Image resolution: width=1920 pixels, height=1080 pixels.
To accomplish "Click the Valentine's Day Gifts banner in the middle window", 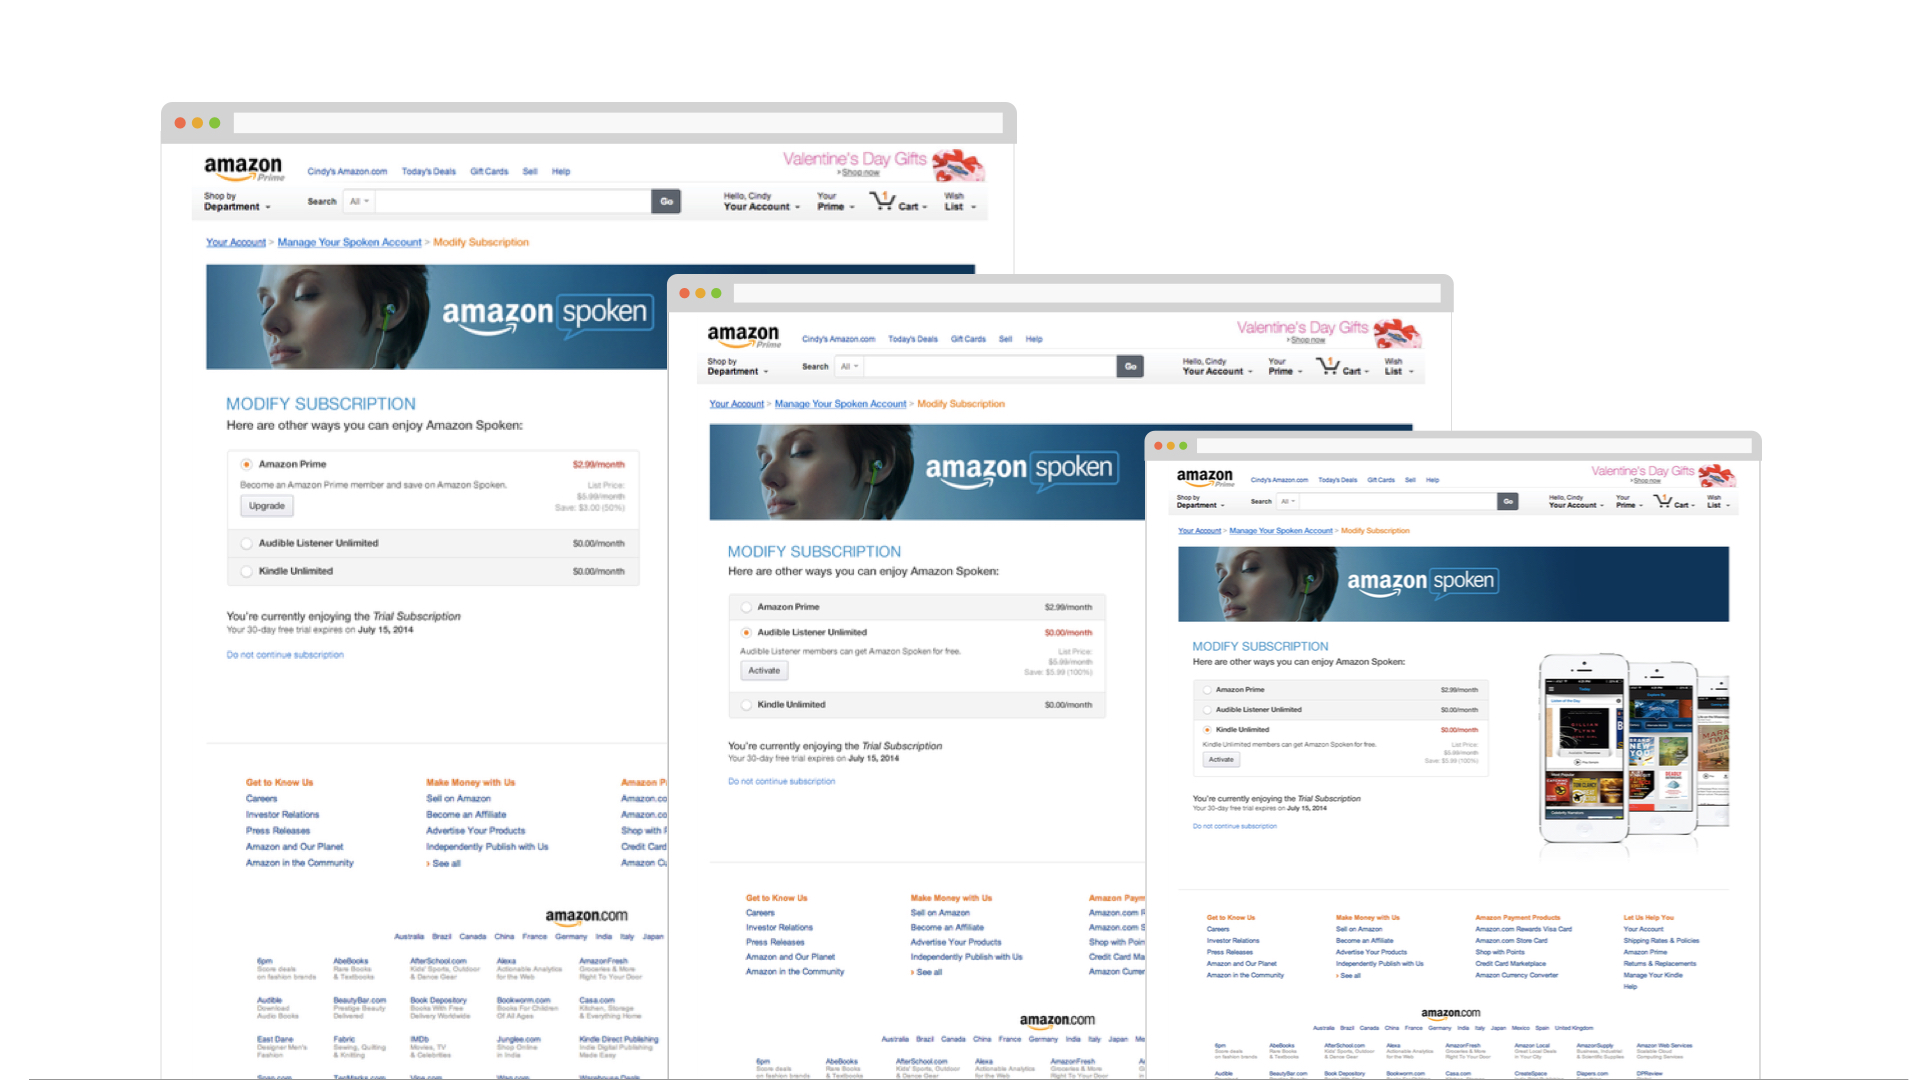I will [1328, 331].
